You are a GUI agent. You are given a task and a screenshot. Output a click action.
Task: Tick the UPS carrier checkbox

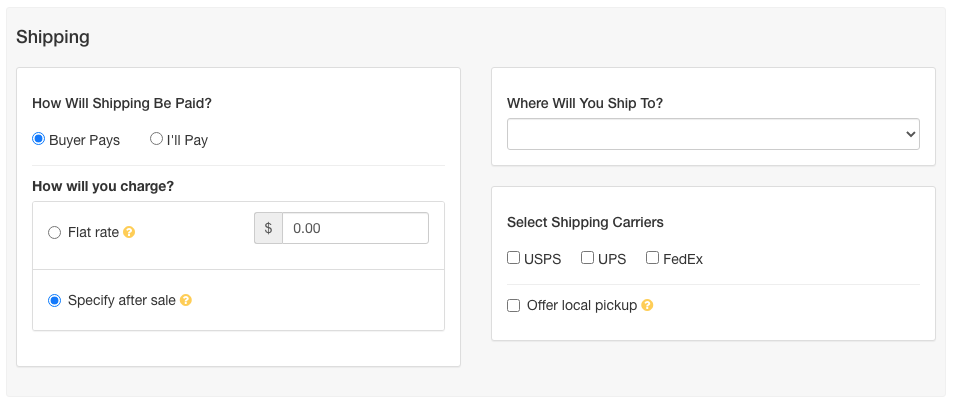pos(588,258)
